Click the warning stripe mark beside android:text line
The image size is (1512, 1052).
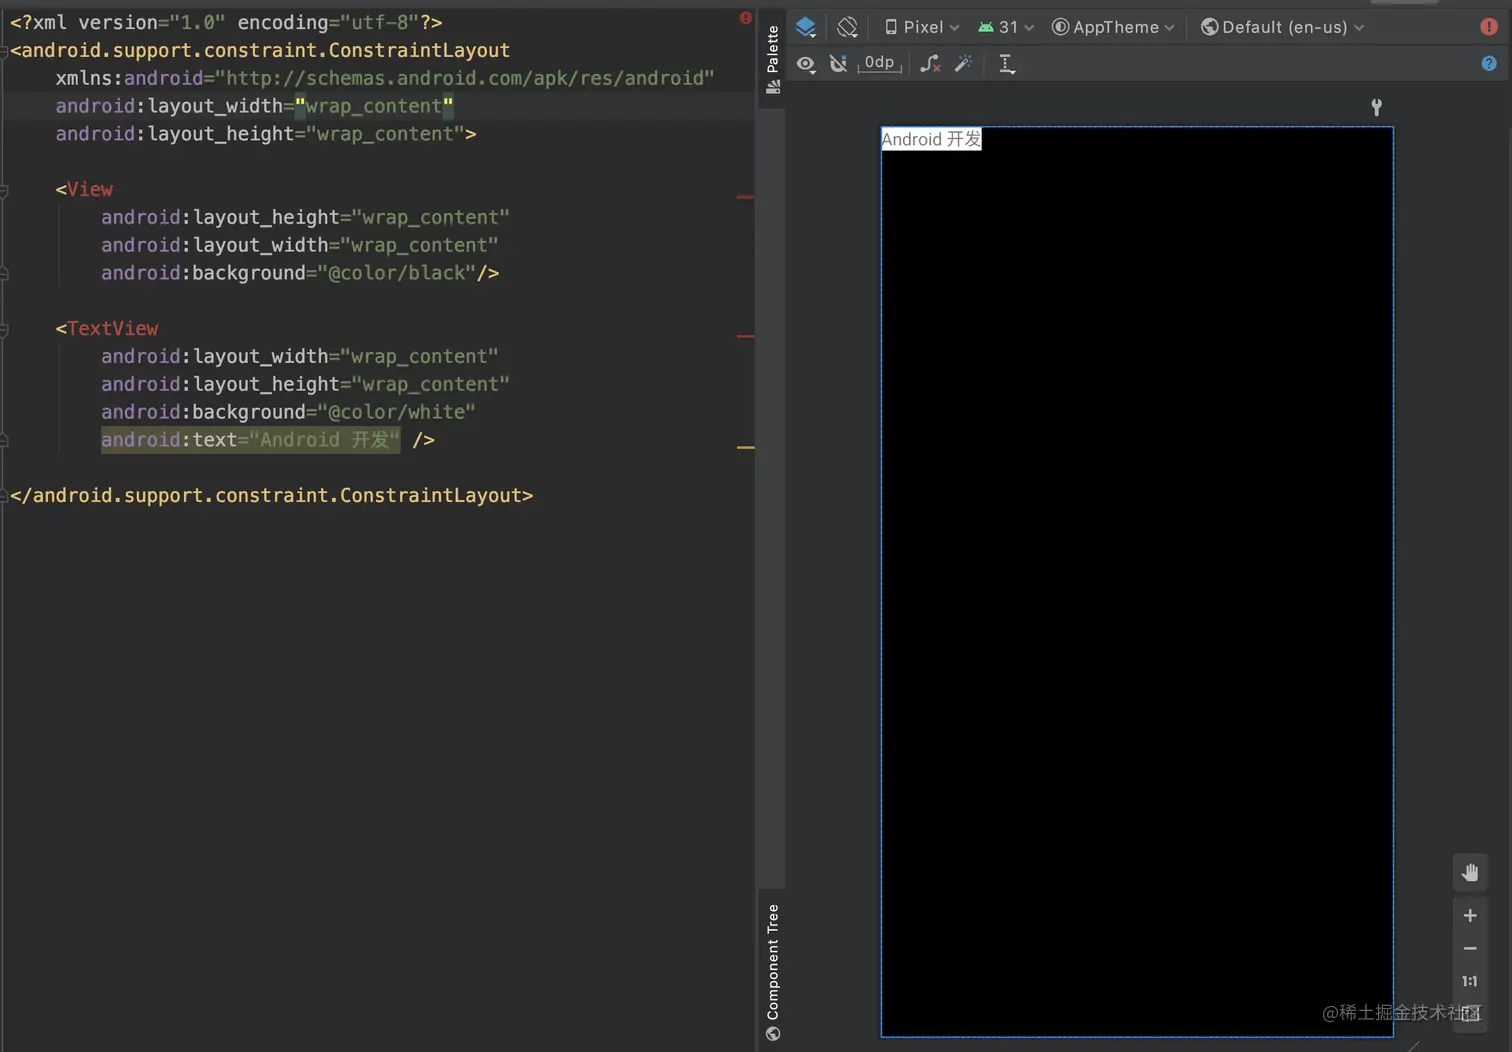tap(746, 447)
